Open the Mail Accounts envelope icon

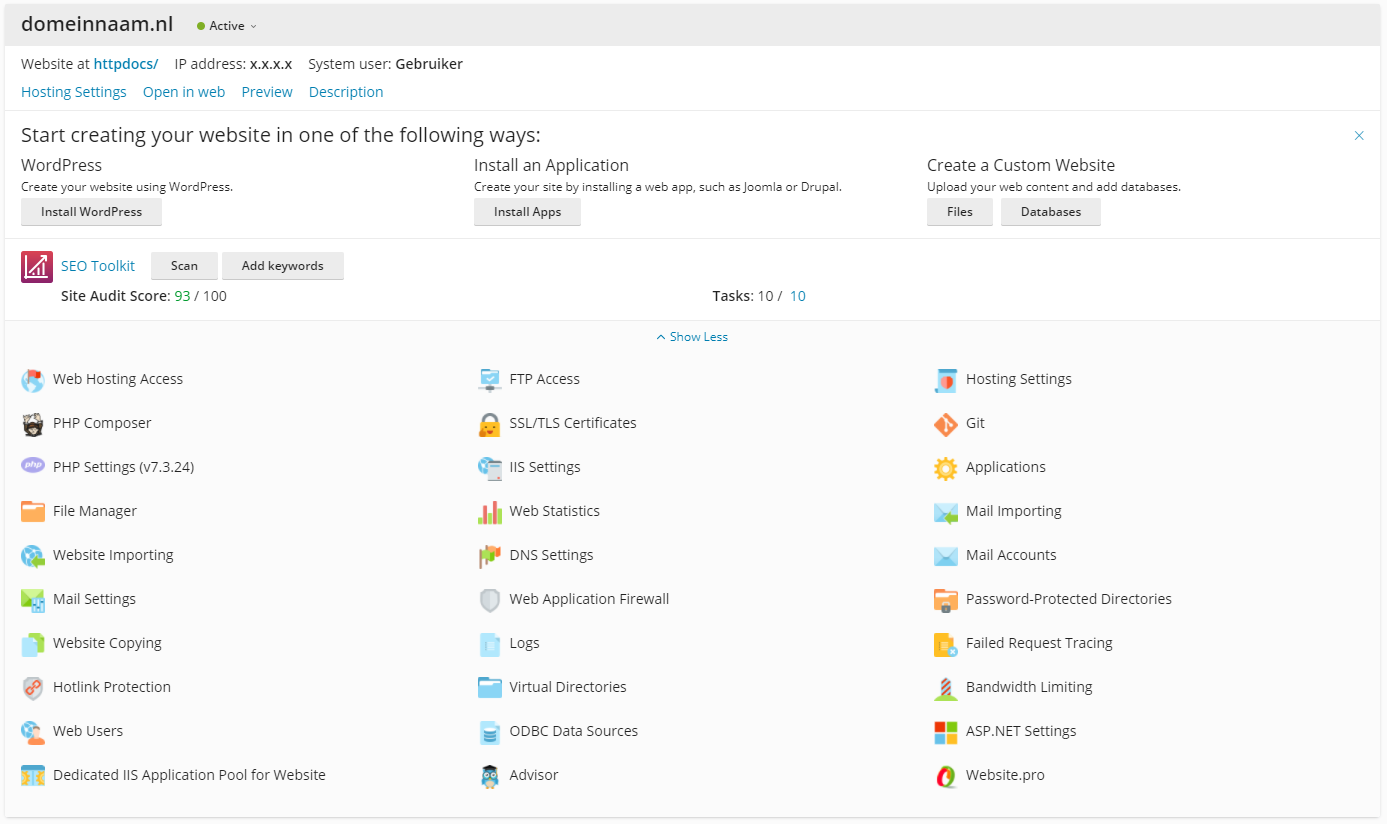click(945, 556)
